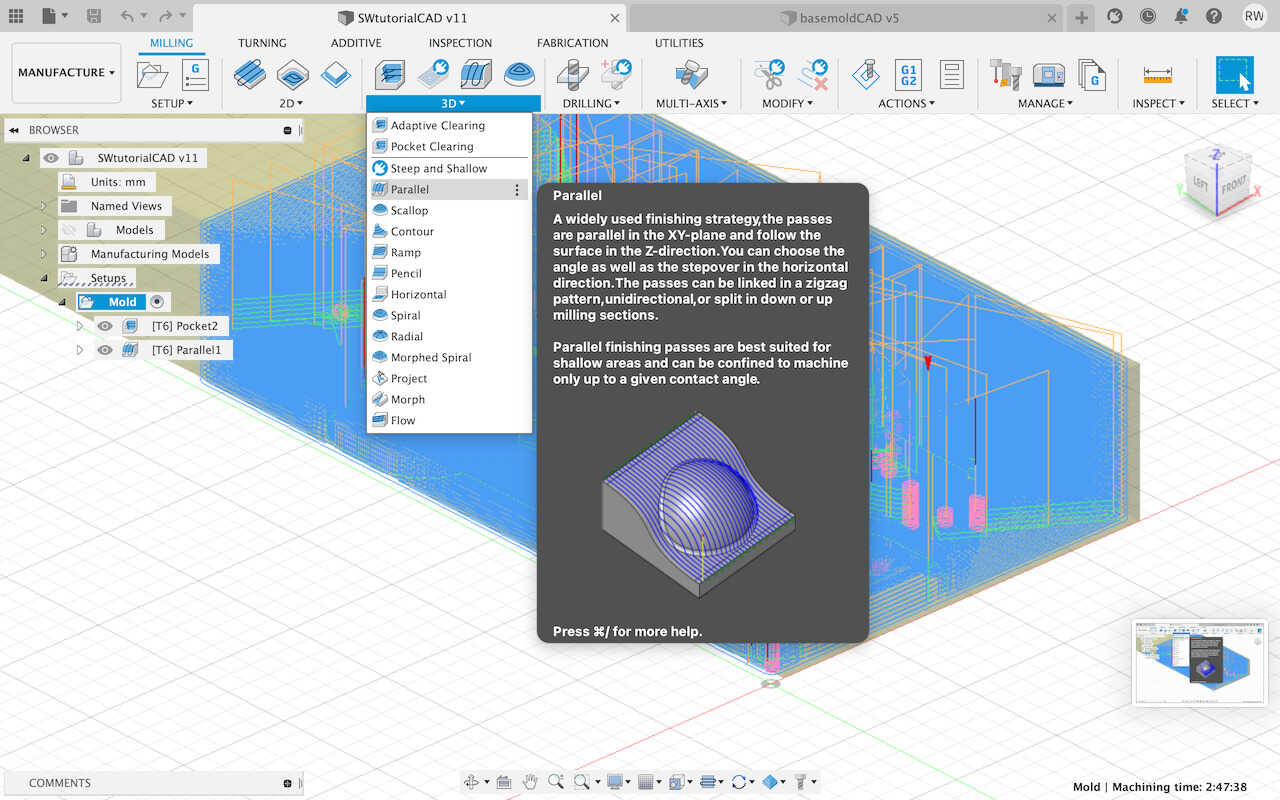Switch to the INSPECTION tab
The height and width of the screenshot is (800, 1280).
point(460,43)
